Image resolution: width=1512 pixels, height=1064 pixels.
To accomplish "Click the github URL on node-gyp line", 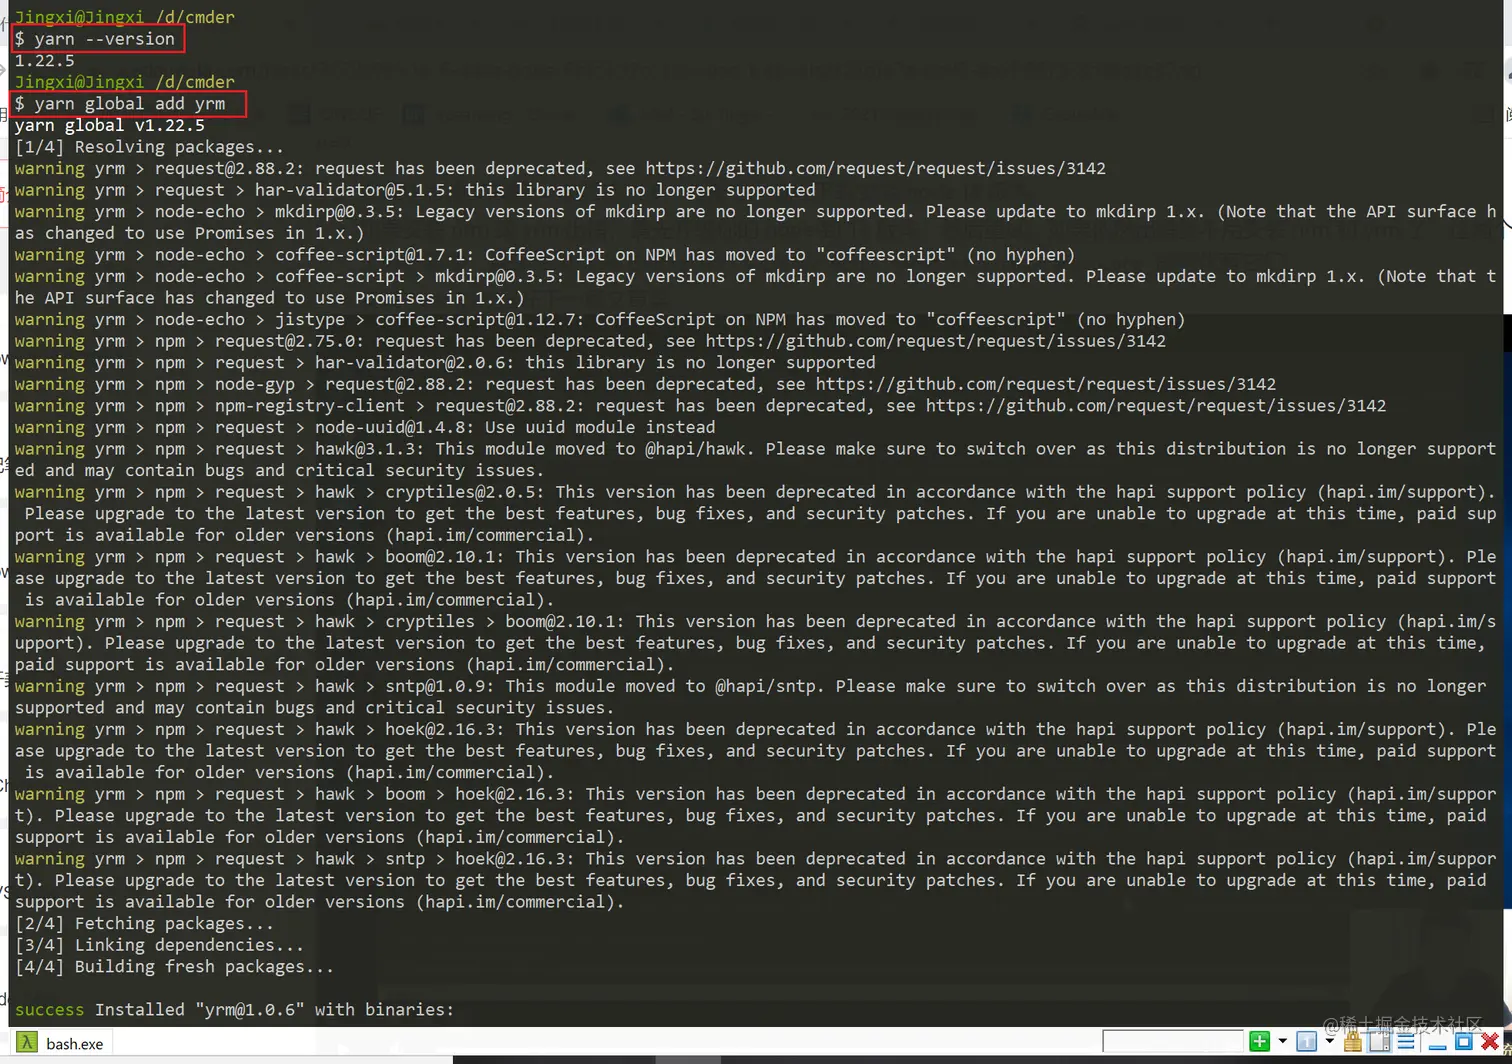I will pyautogui.click(x=1046, y=384).
